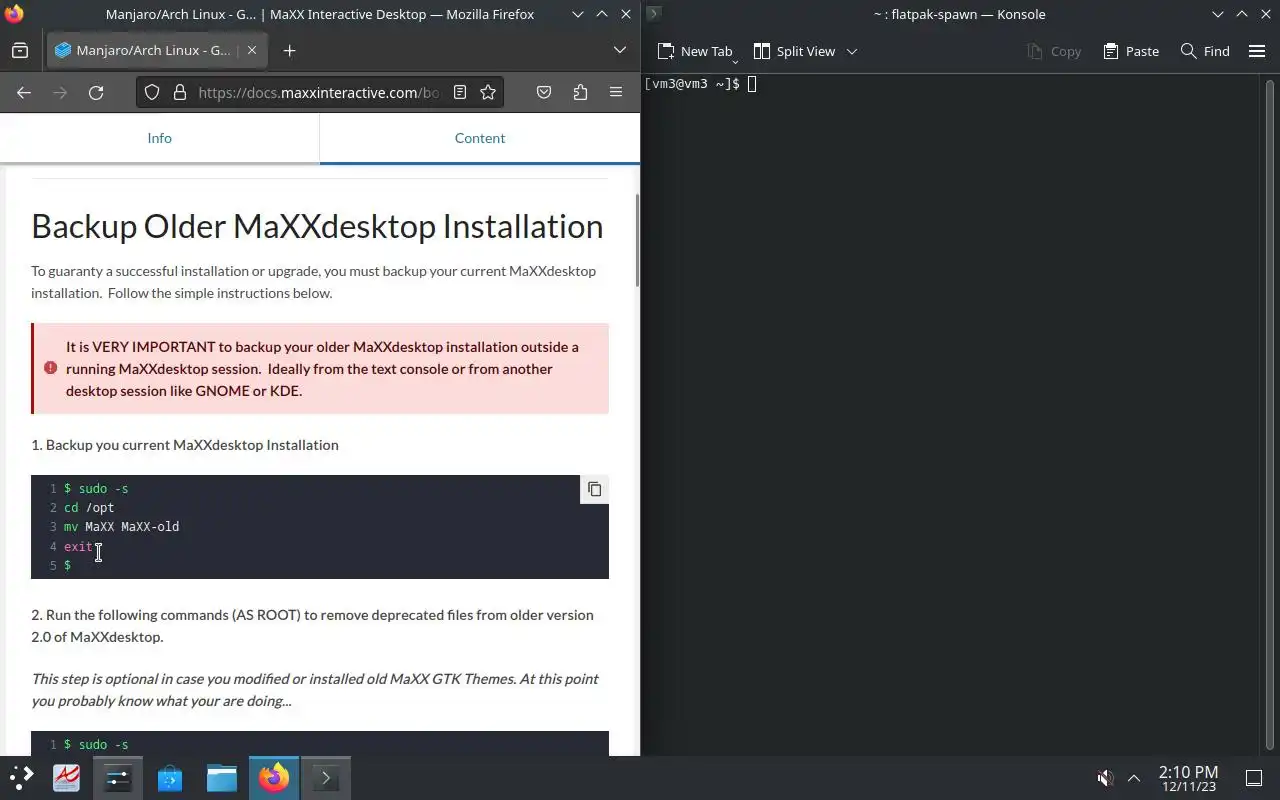Expand the Split View dropdown chevron

click(x=852, y=51)
